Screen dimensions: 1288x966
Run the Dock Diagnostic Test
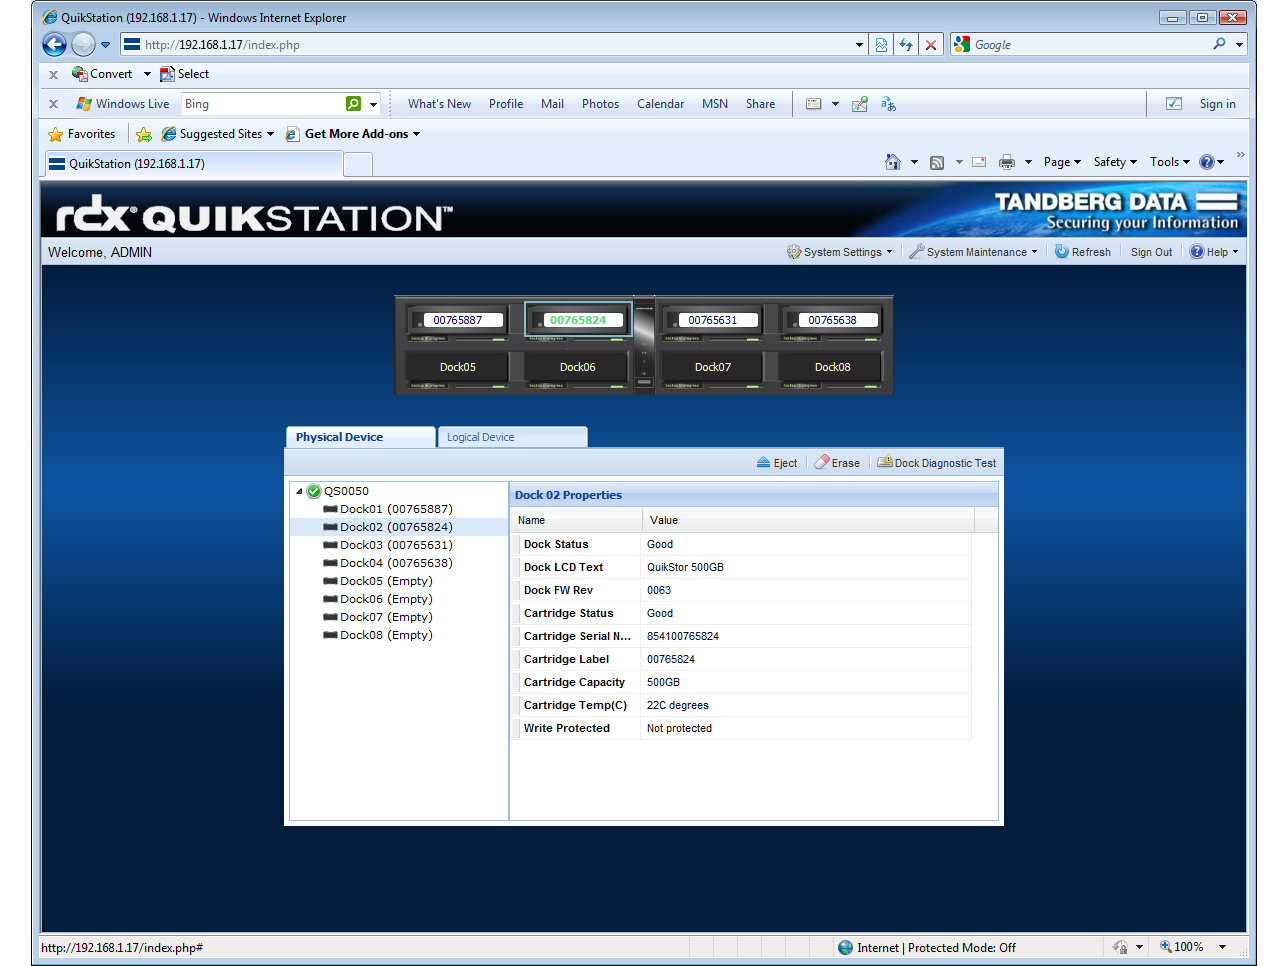point(936,463)
